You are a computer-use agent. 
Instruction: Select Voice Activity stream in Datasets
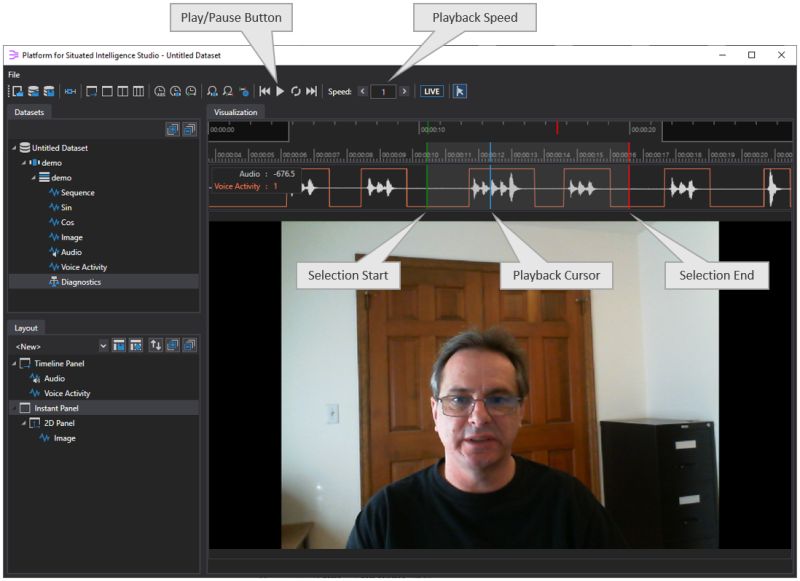click(x=84, y=267)
